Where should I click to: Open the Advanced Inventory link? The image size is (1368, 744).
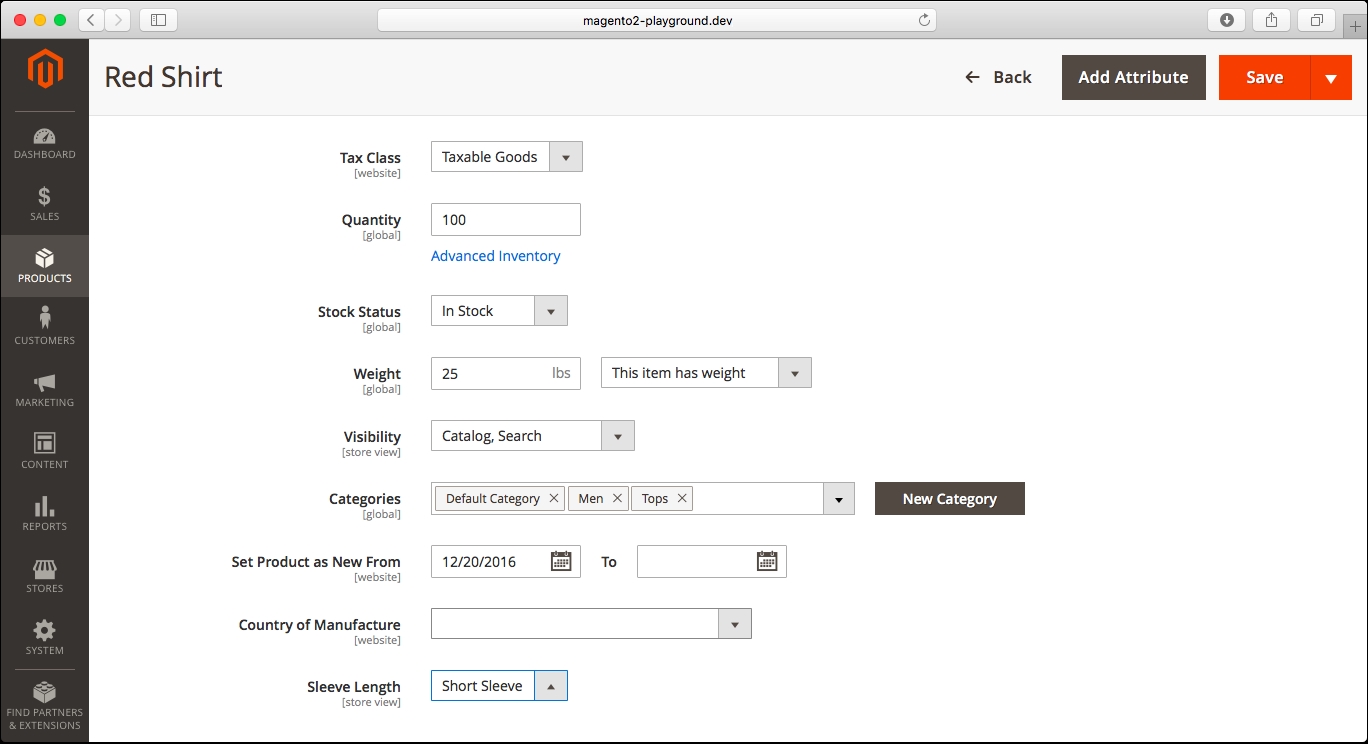pos(496,256)
